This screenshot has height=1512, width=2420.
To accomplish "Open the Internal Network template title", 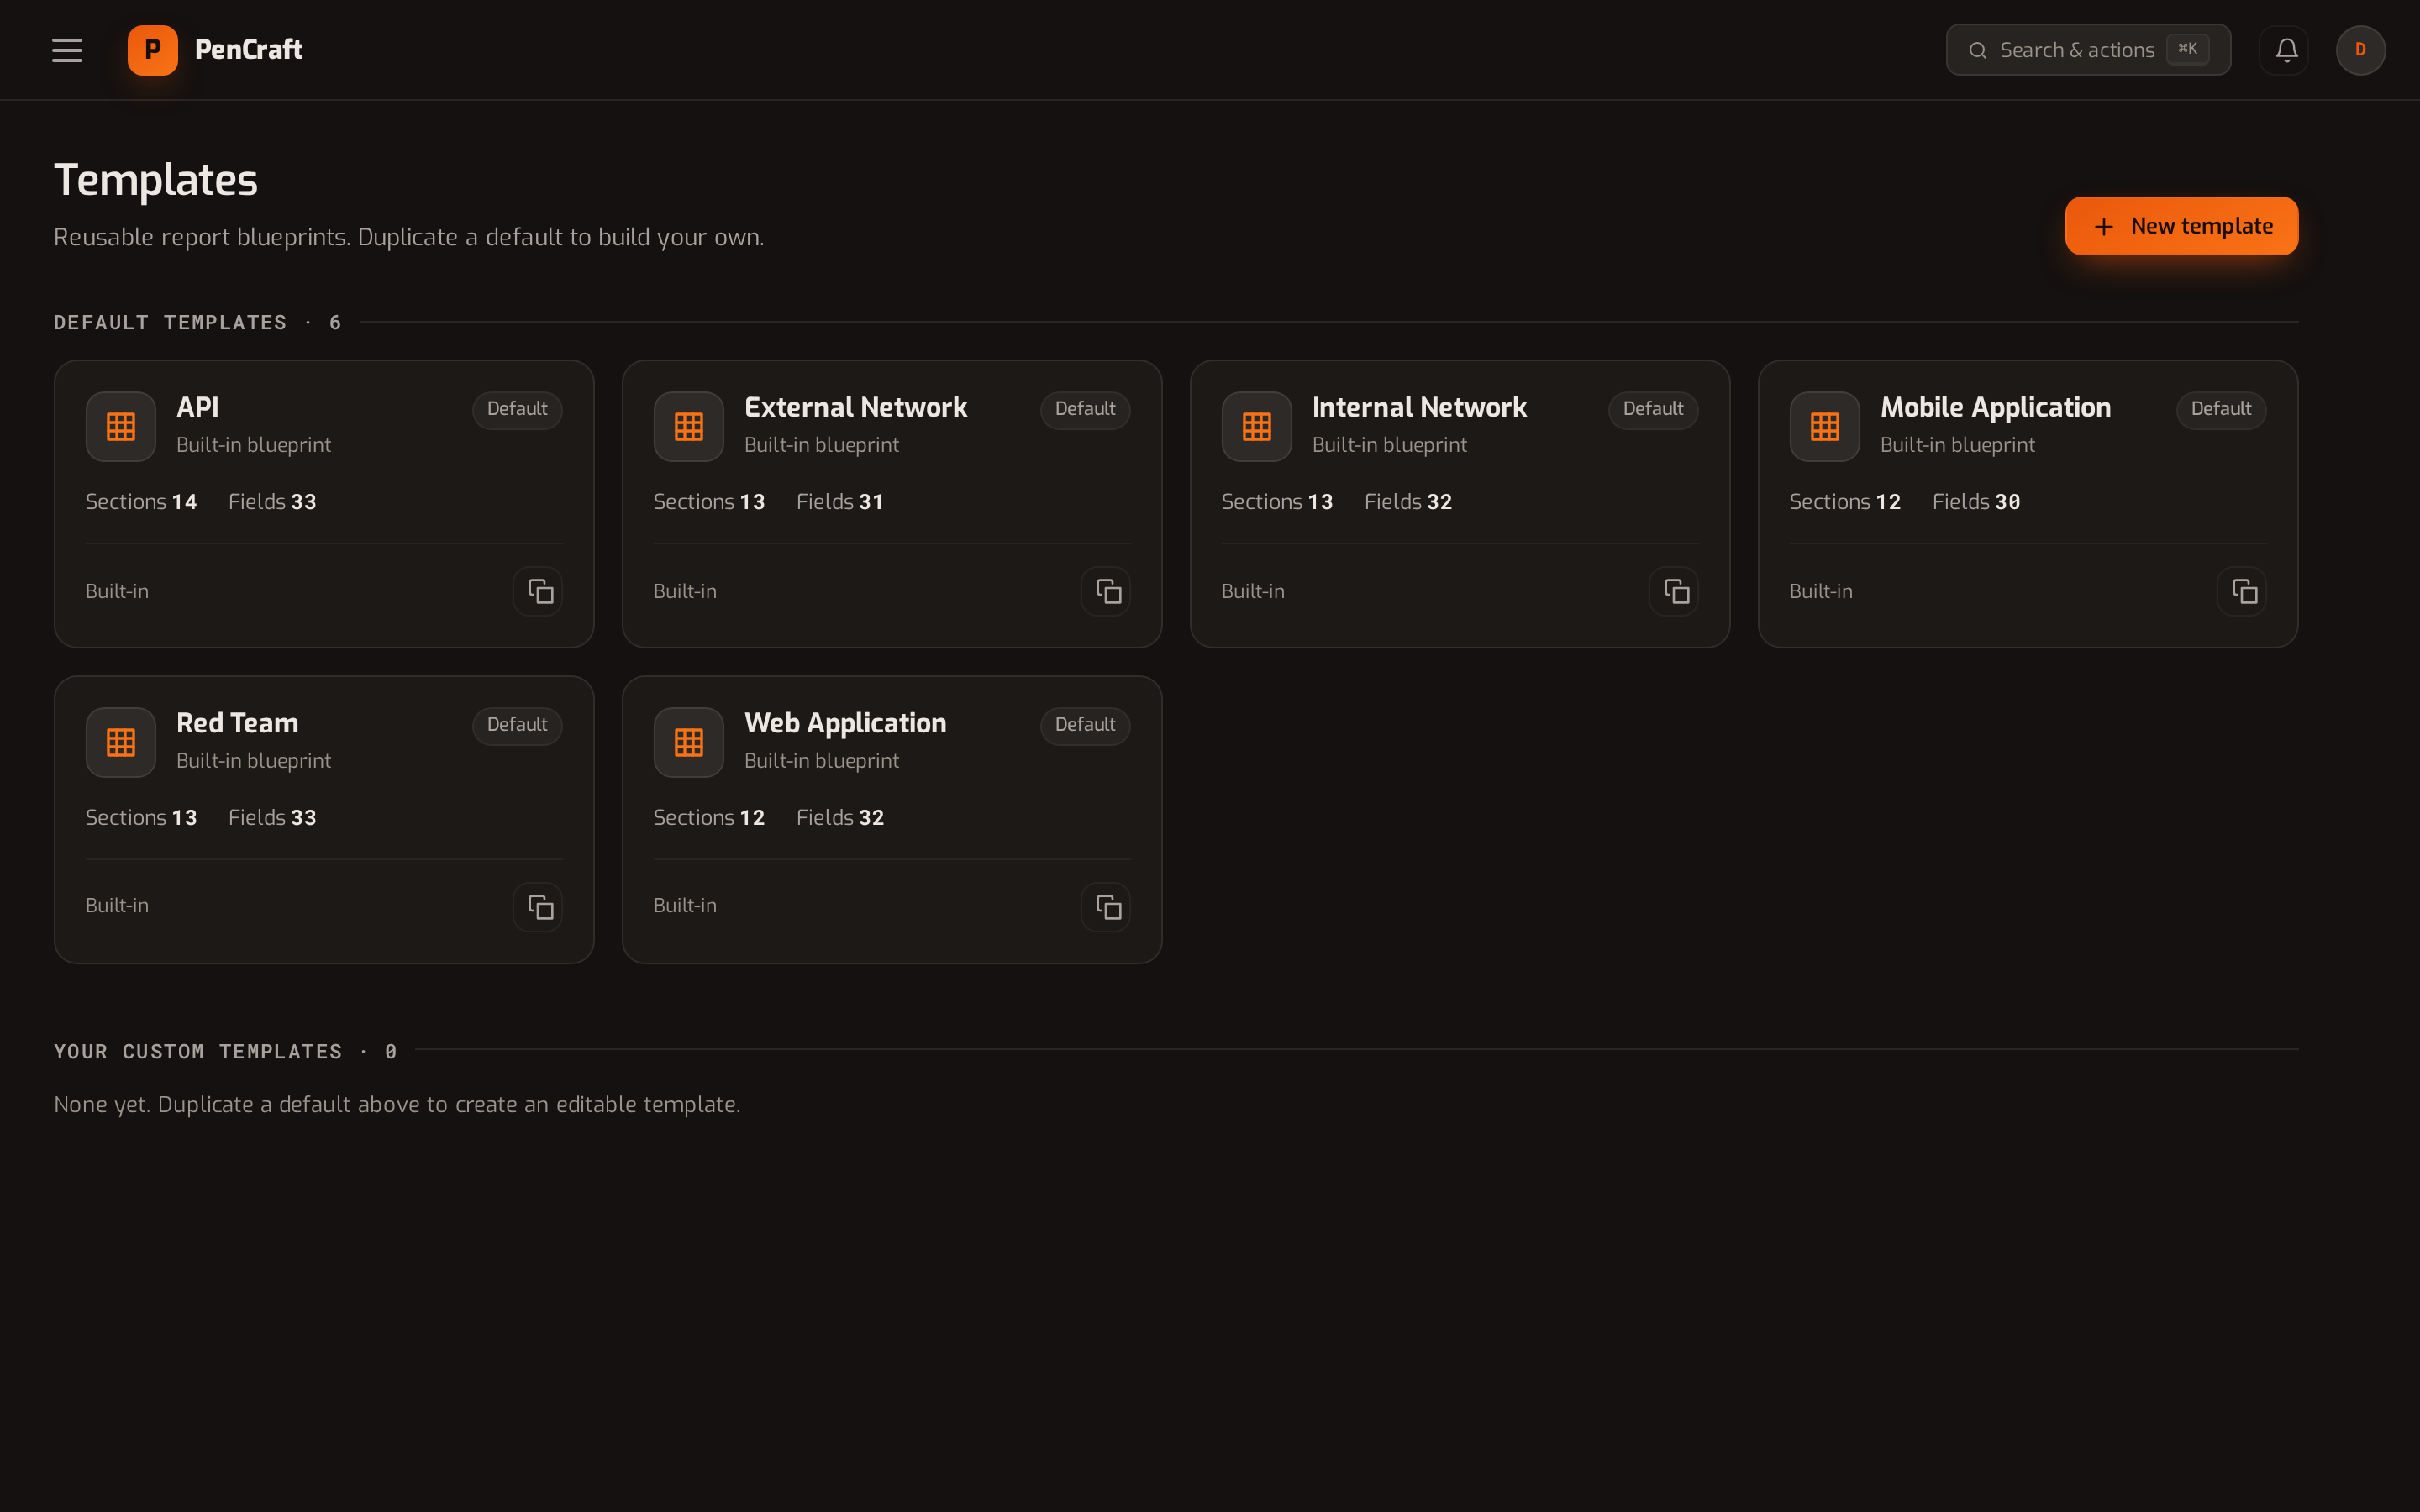I will [1419, 407].
